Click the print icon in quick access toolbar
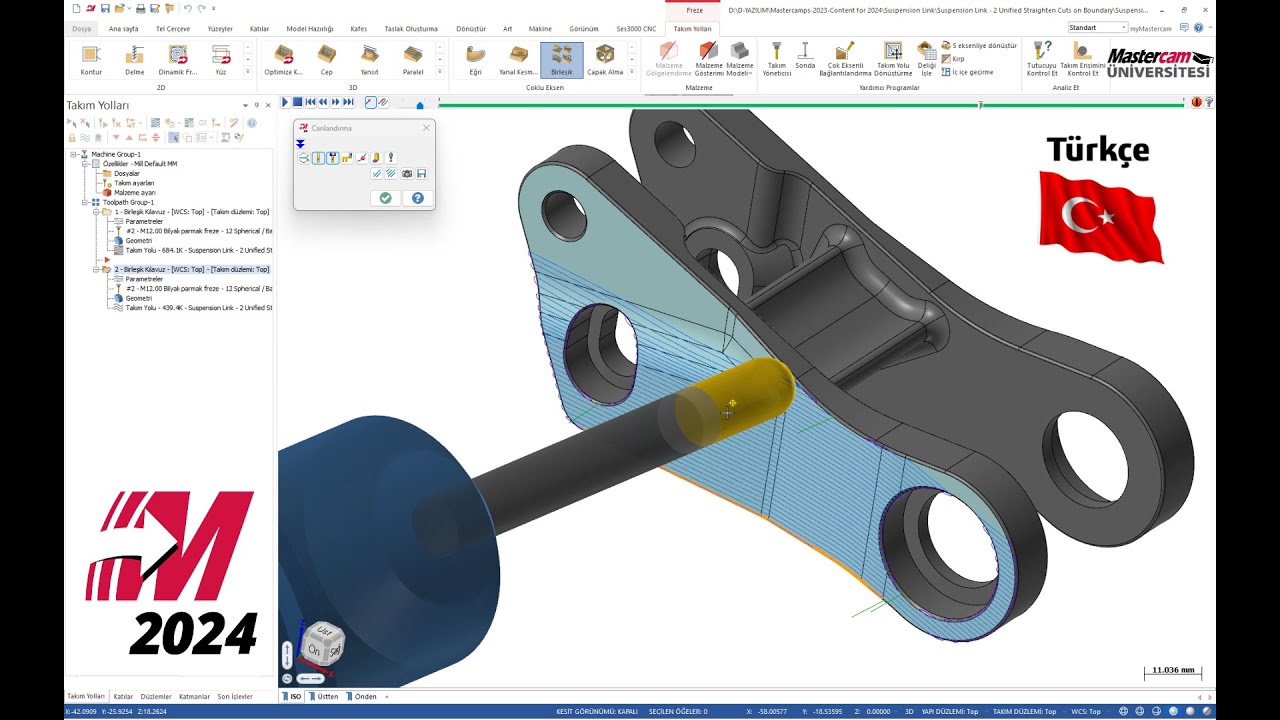The image size is (1280, 720). tap(141, 8)
